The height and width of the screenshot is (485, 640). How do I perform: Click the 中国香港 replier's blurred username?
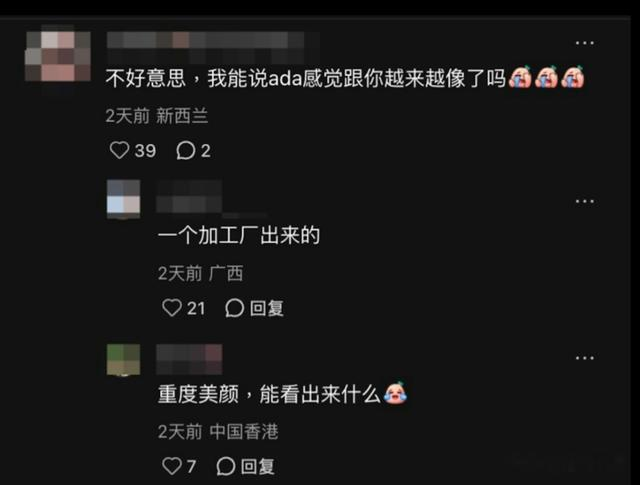(x=189, y=359)
